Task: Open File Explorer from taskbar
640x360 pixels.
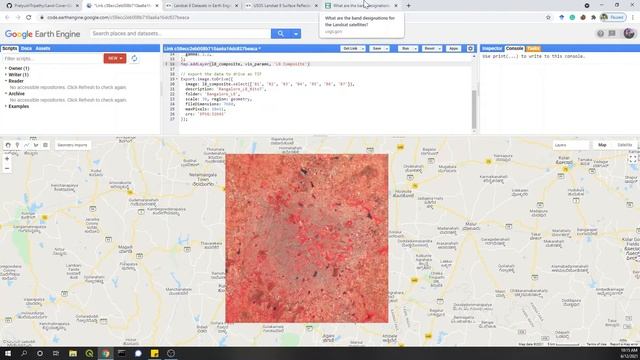Action: point(73,353)
